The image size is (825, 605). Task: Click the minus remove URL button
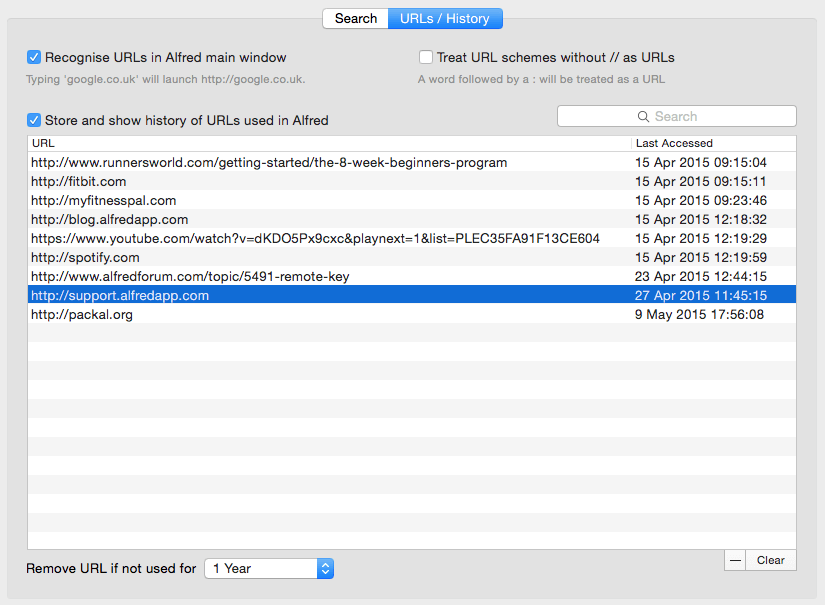735,560
